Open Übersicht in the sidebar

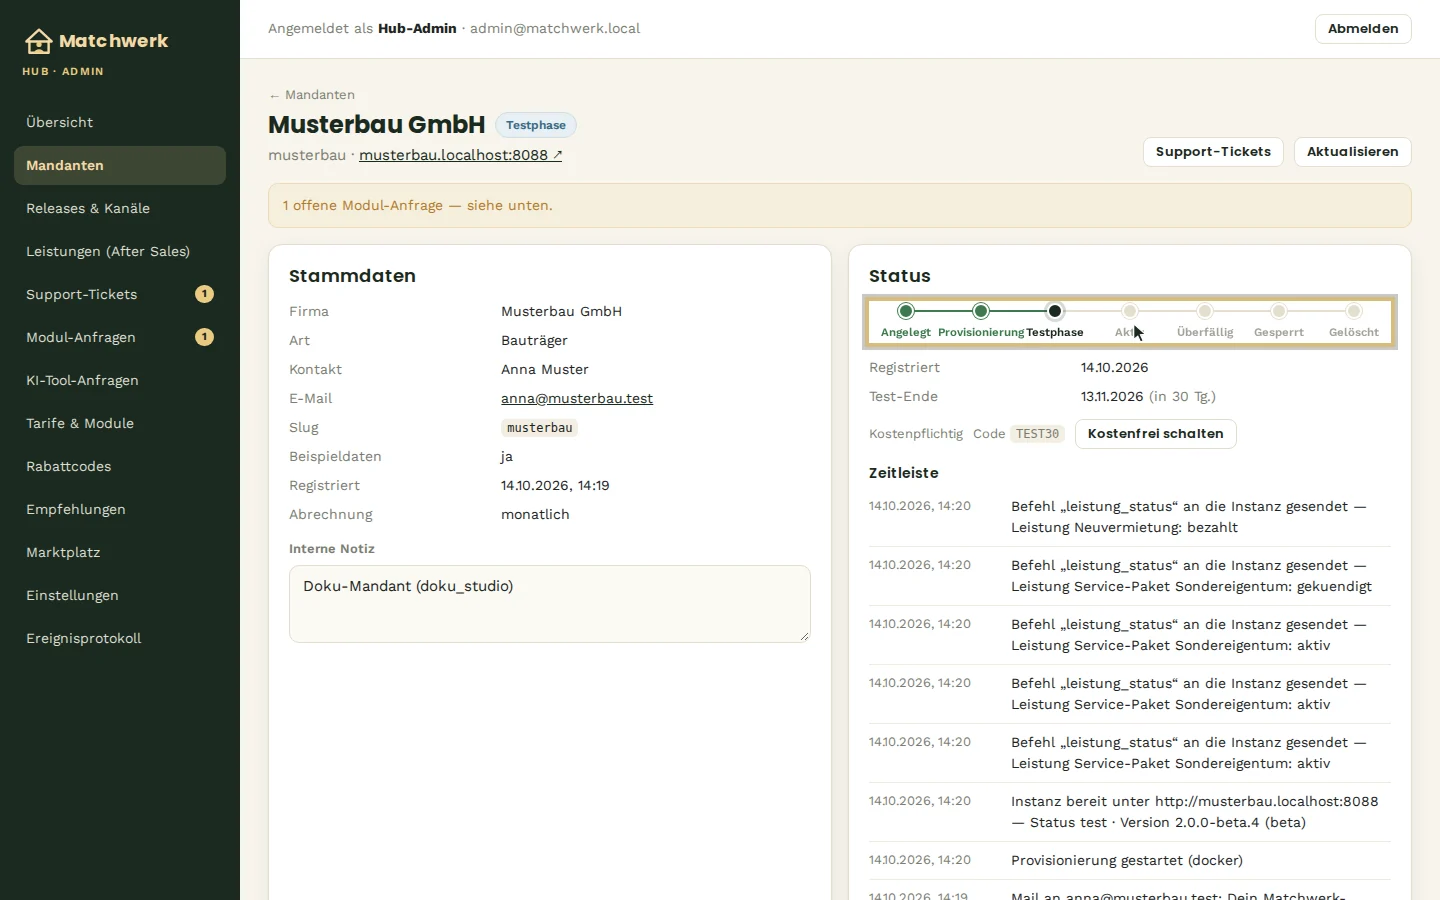[120, 122]
